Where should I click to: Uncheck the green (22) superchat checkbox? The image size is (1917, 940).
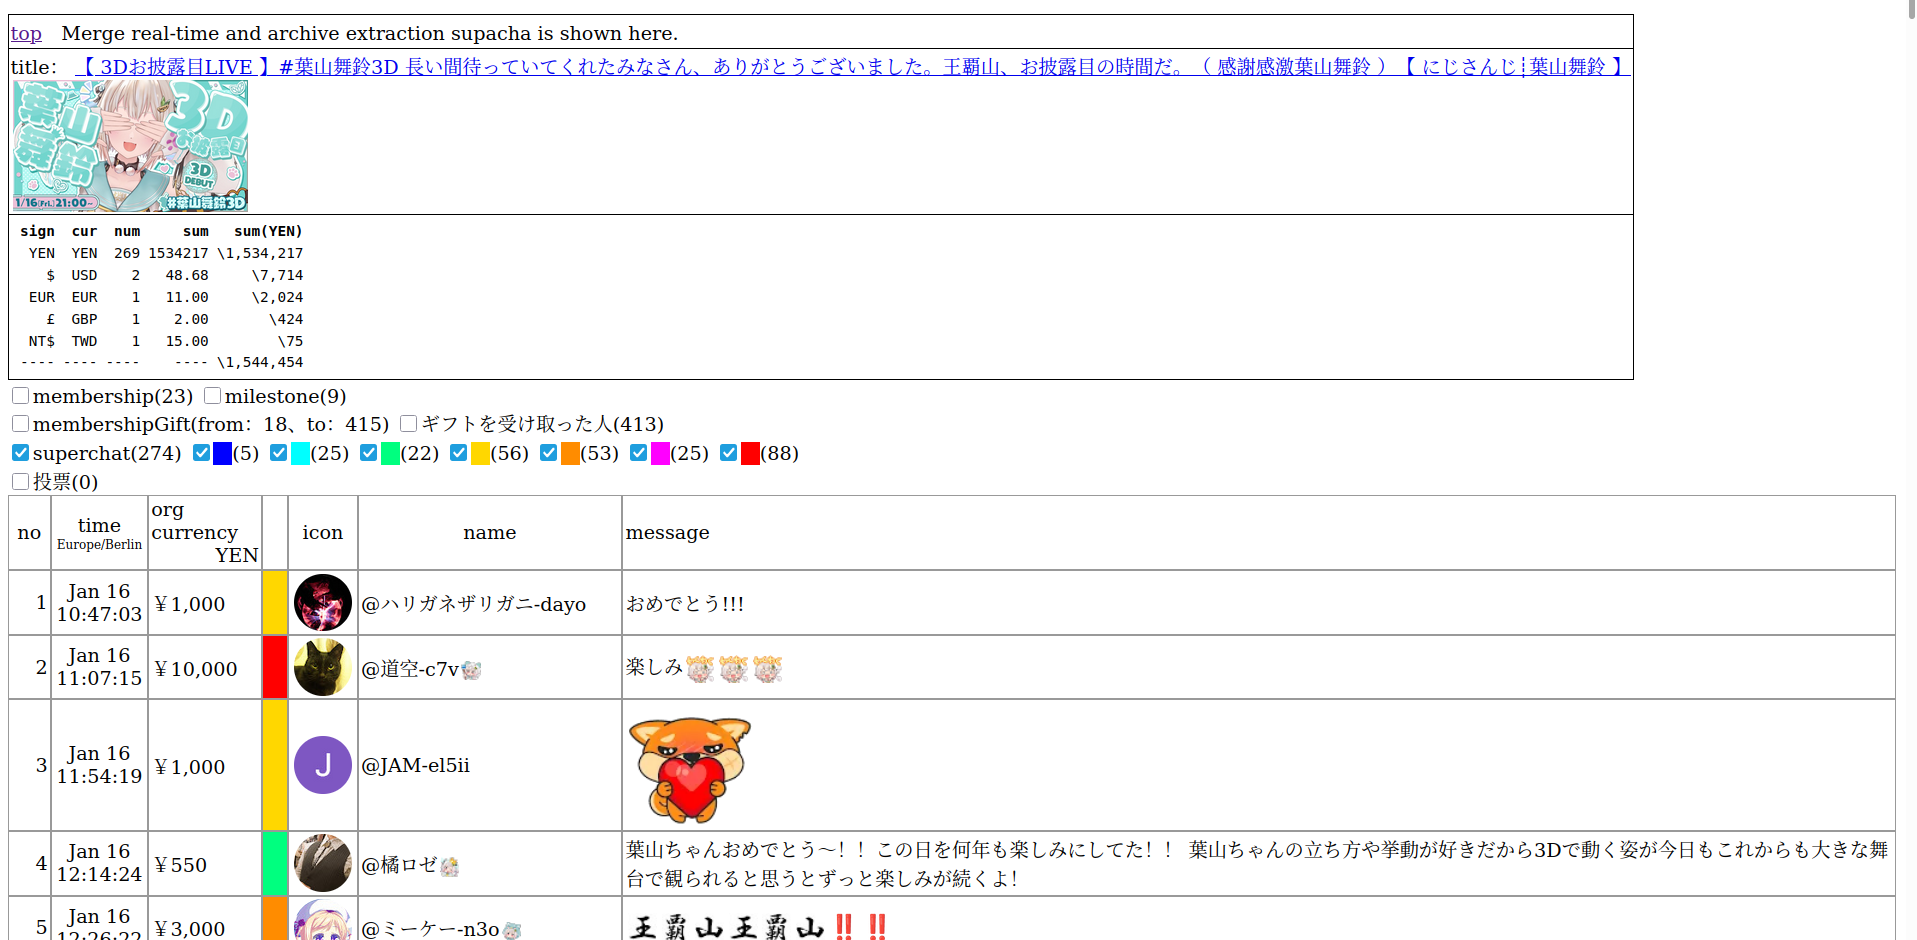[369, 453]
